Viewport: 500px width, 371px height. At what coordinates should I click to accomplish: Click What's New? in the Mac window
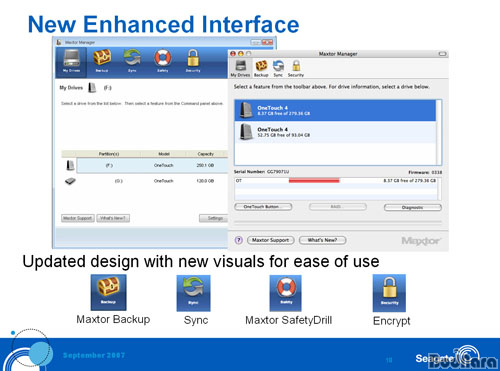[322, 240]
